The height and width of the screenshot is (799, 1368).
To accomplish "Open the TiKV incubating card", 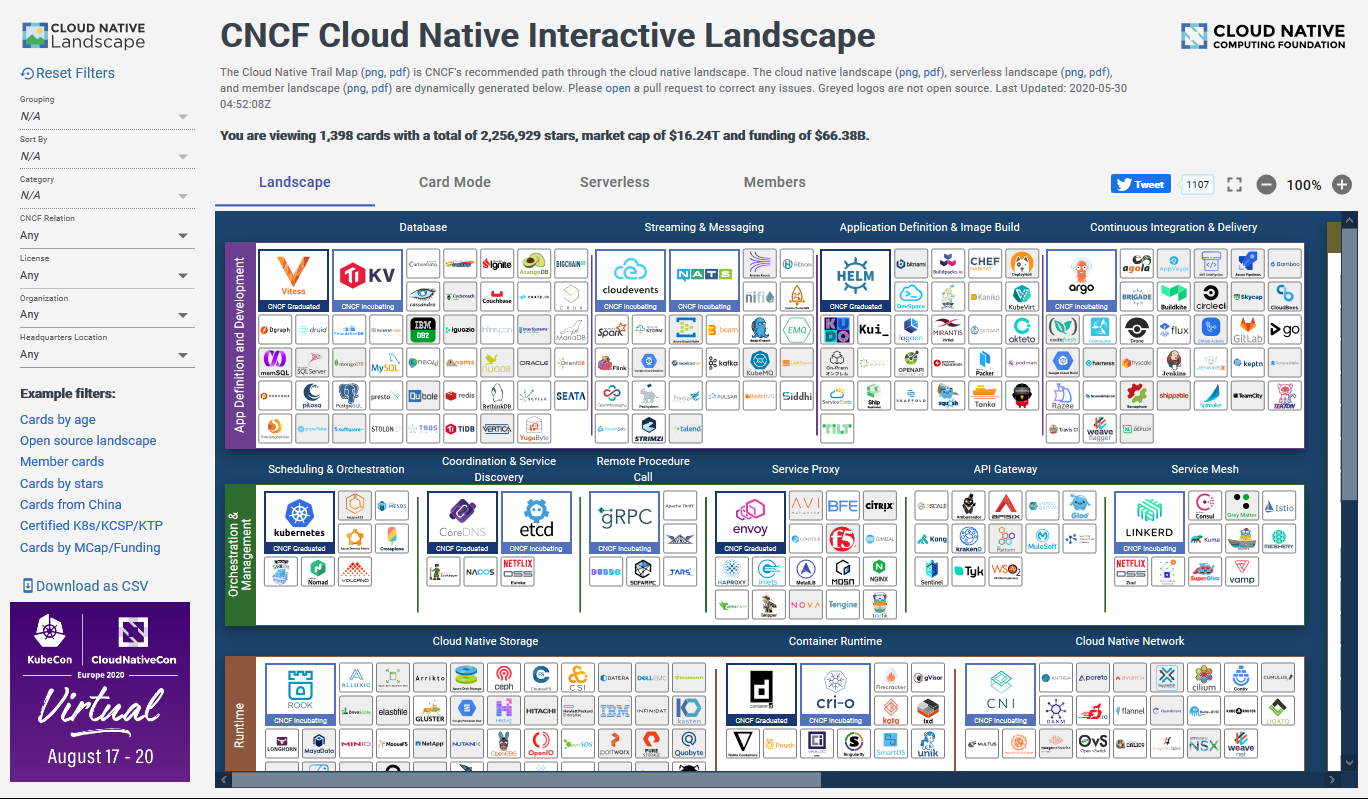I will (x=367, y=280).
